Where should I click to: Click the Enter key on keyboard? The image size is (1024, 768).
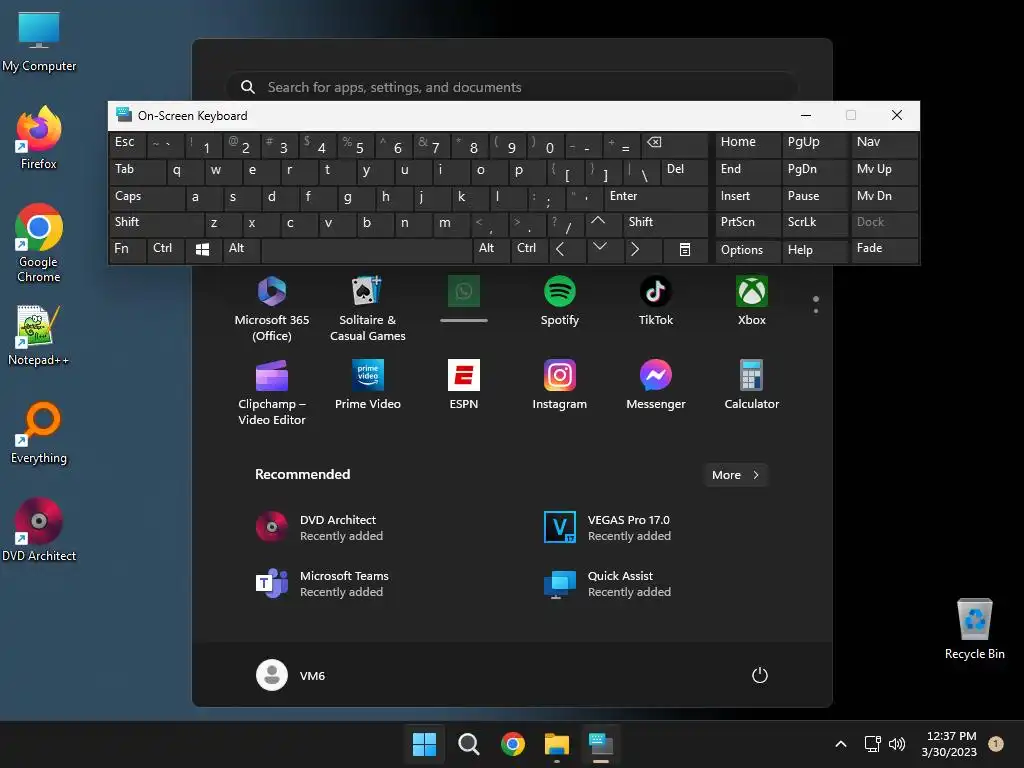pos(656,197)
